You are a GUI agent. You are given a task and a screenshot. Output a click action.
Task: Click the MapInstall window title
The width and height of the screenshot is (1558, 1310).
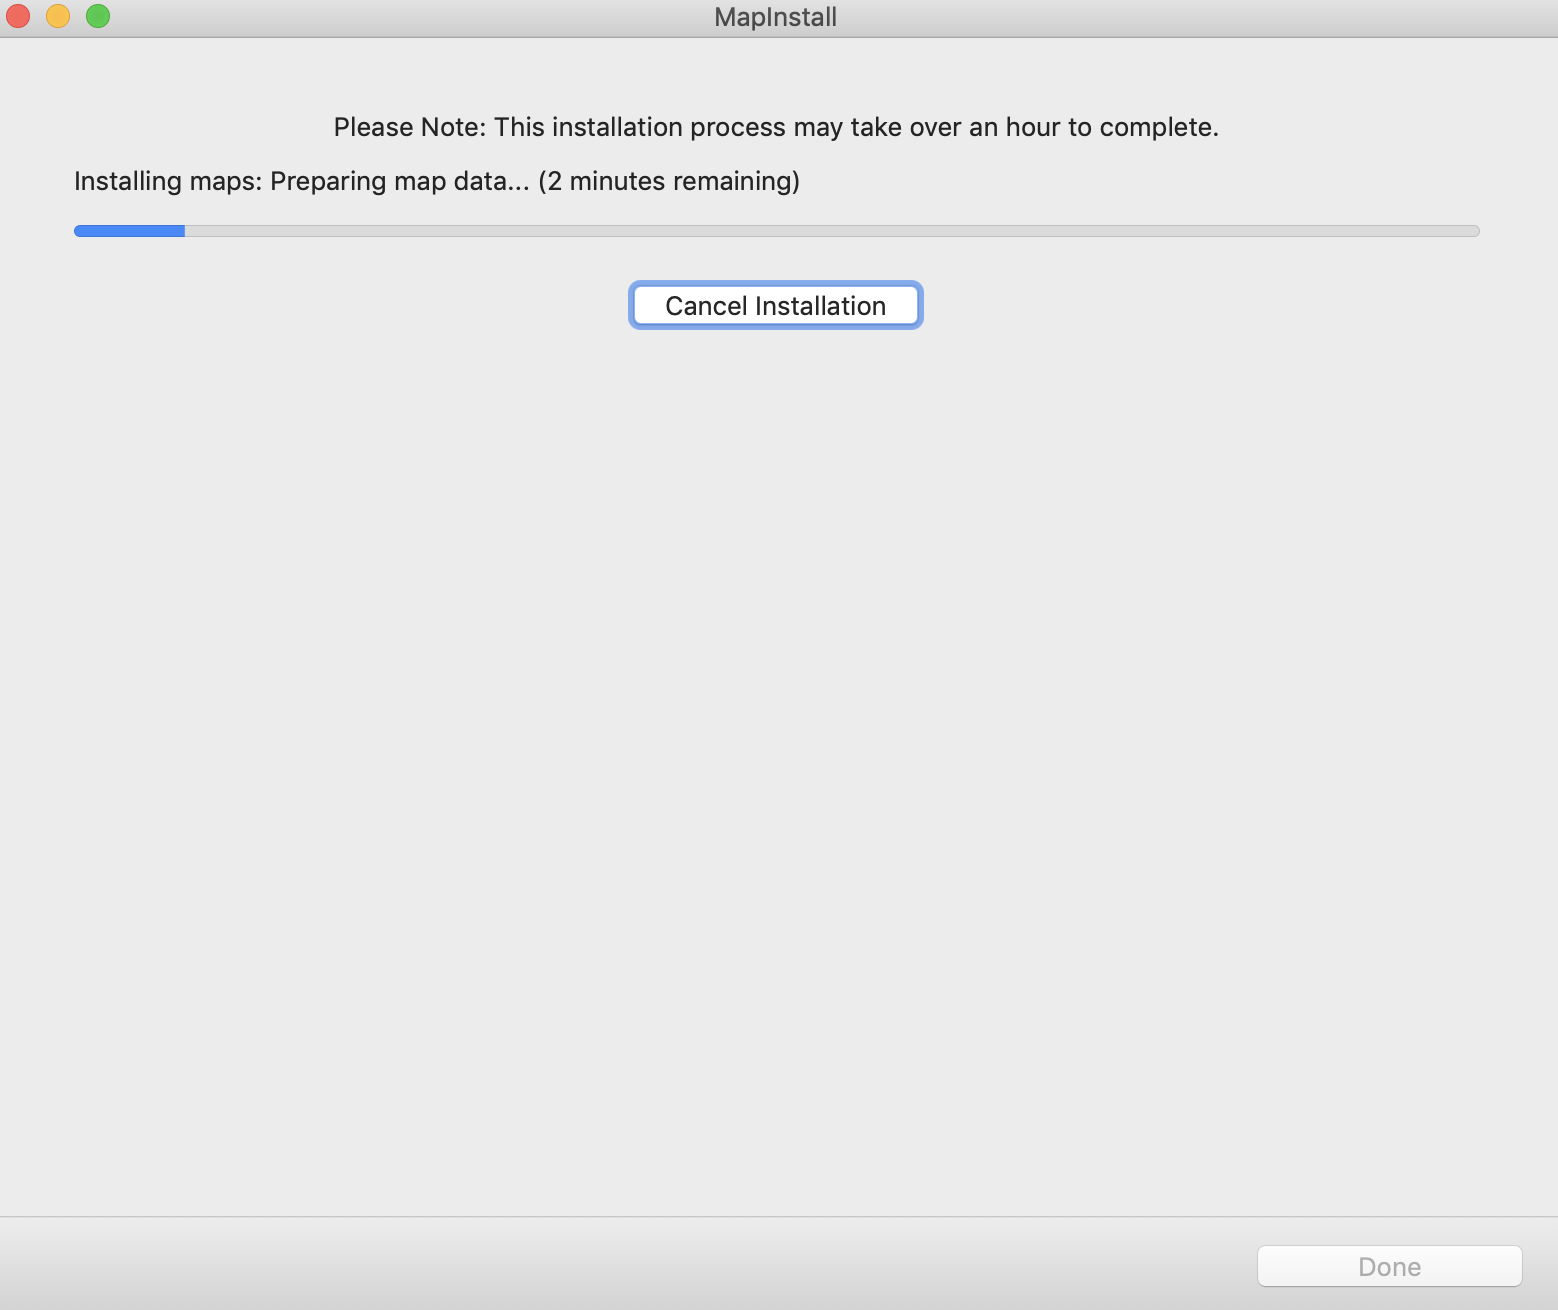(x=776, y=17)
